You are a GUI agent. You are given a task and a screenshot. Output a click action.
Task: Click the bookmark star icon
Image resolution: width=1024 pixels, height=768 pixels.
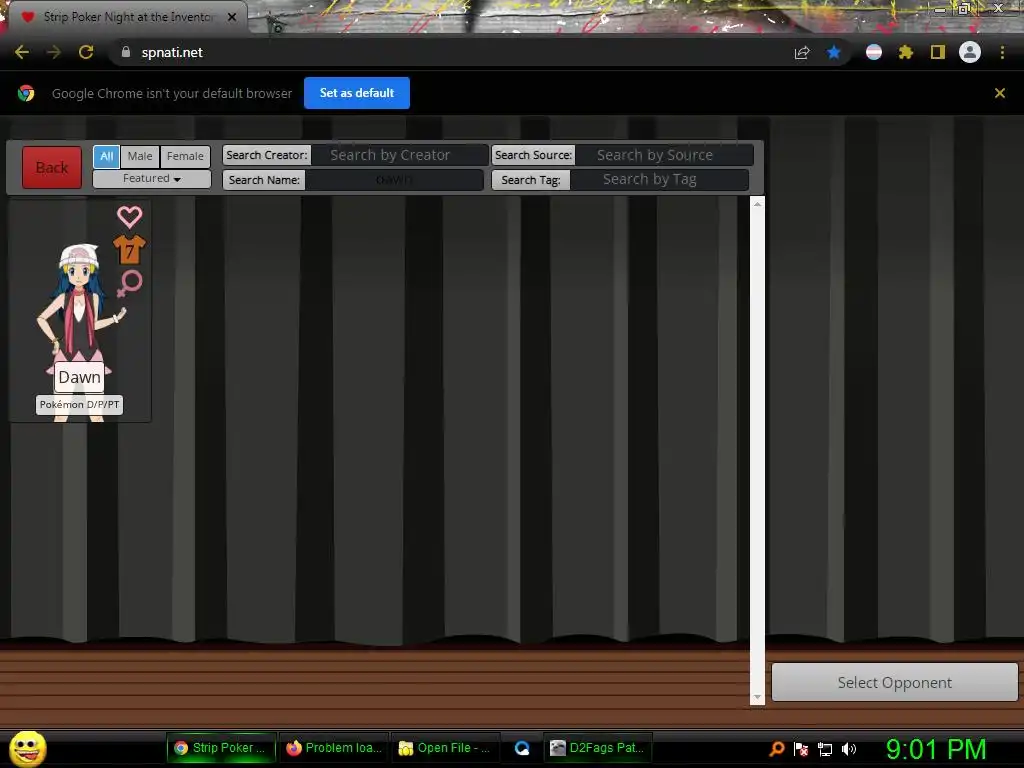(834, 52)
